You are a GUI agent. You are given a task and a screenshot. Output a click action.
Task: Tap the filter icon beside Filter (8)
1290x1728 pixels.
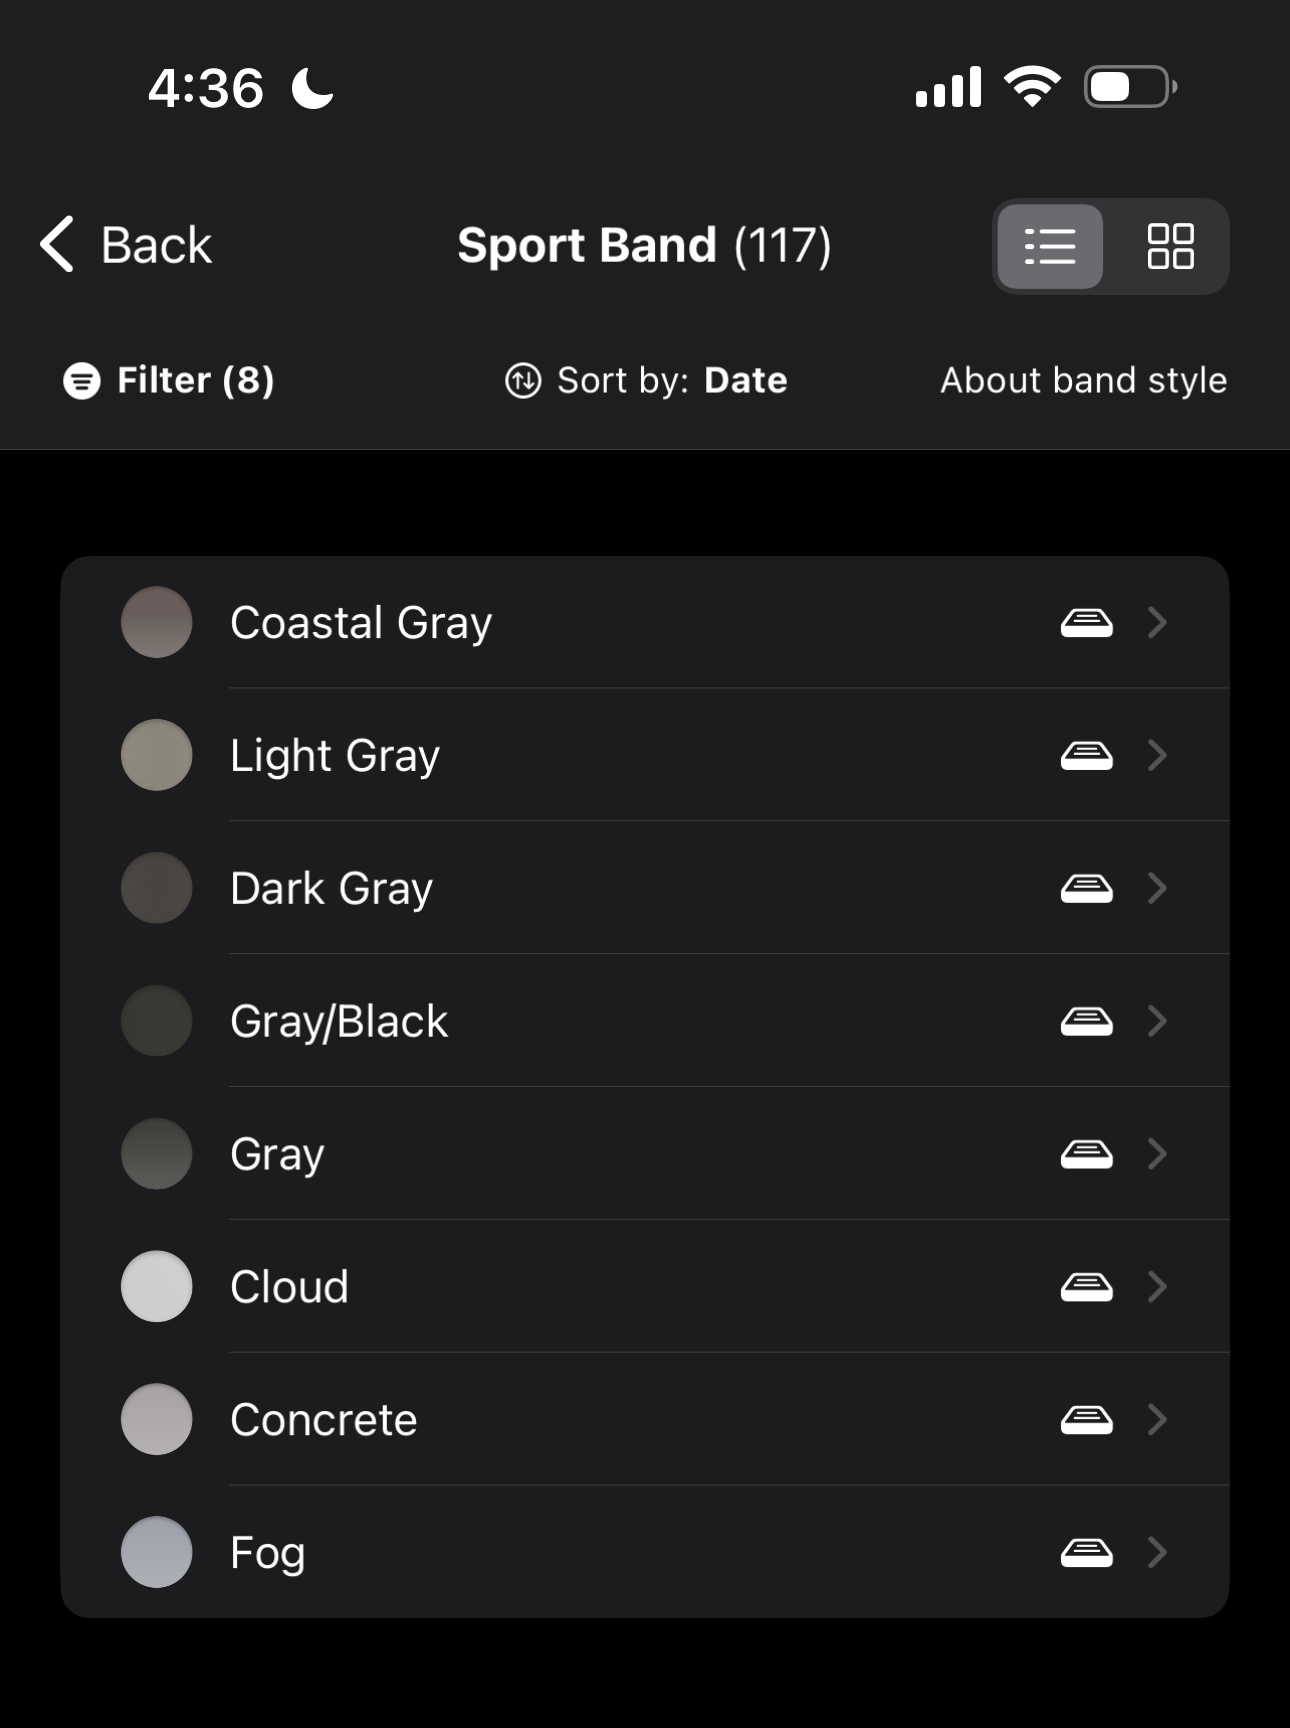tap(82, 381)
